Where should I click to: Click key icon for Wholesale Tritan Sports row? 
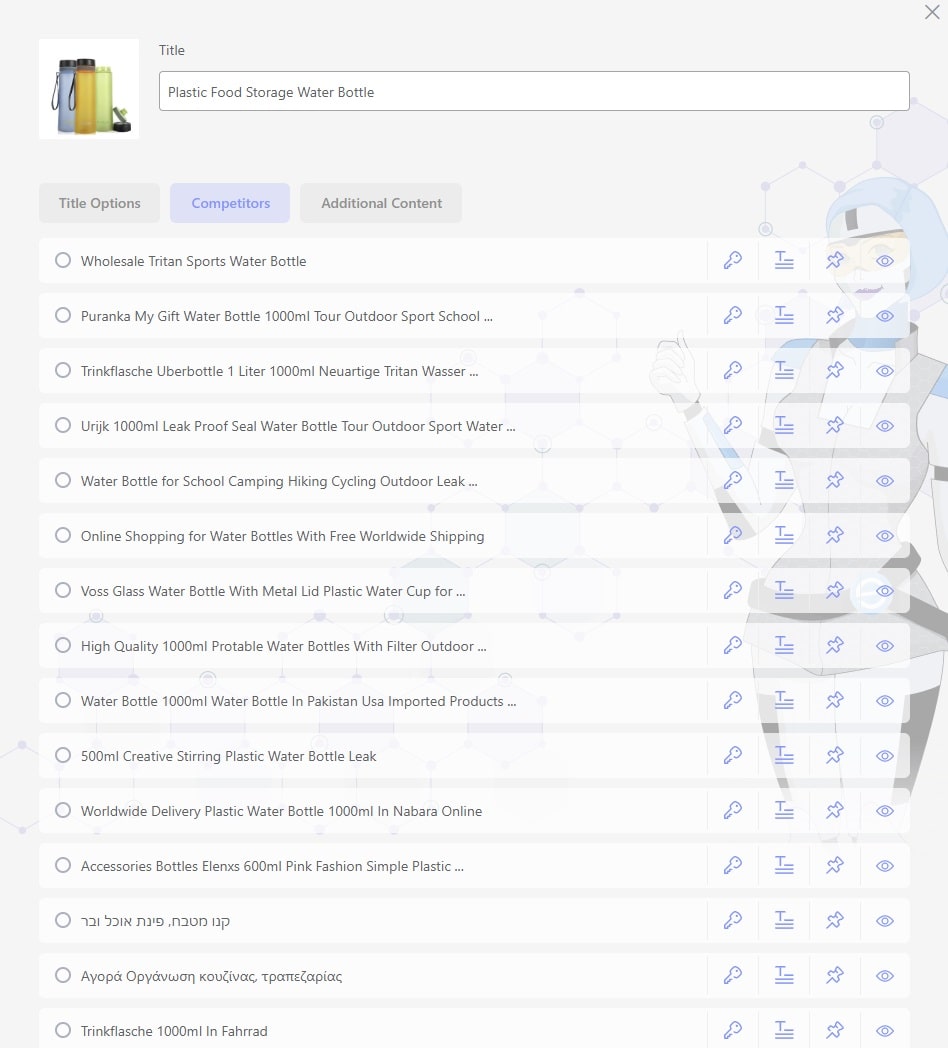click(733, 261)
